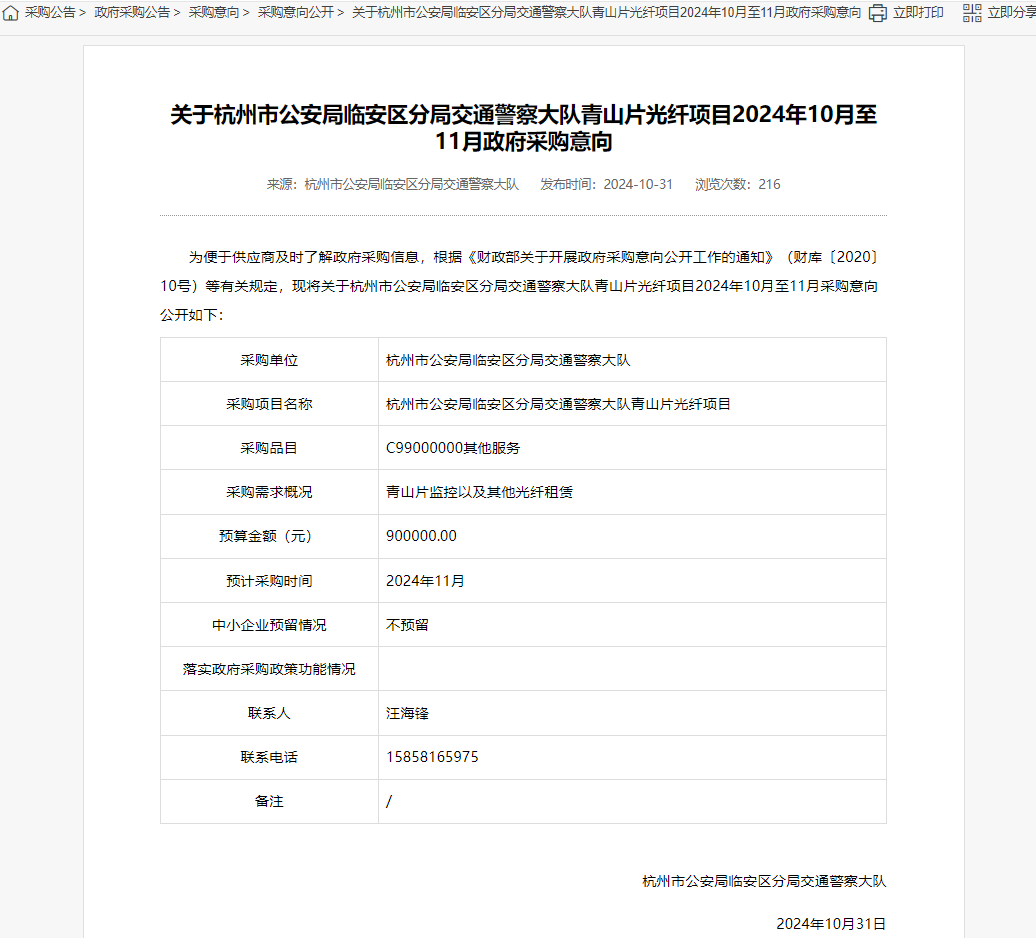Click source 杭州市公安局临安区分局交通警察大队 in header meta
The width and height of the screenshot is (1036, 938).
412,184
